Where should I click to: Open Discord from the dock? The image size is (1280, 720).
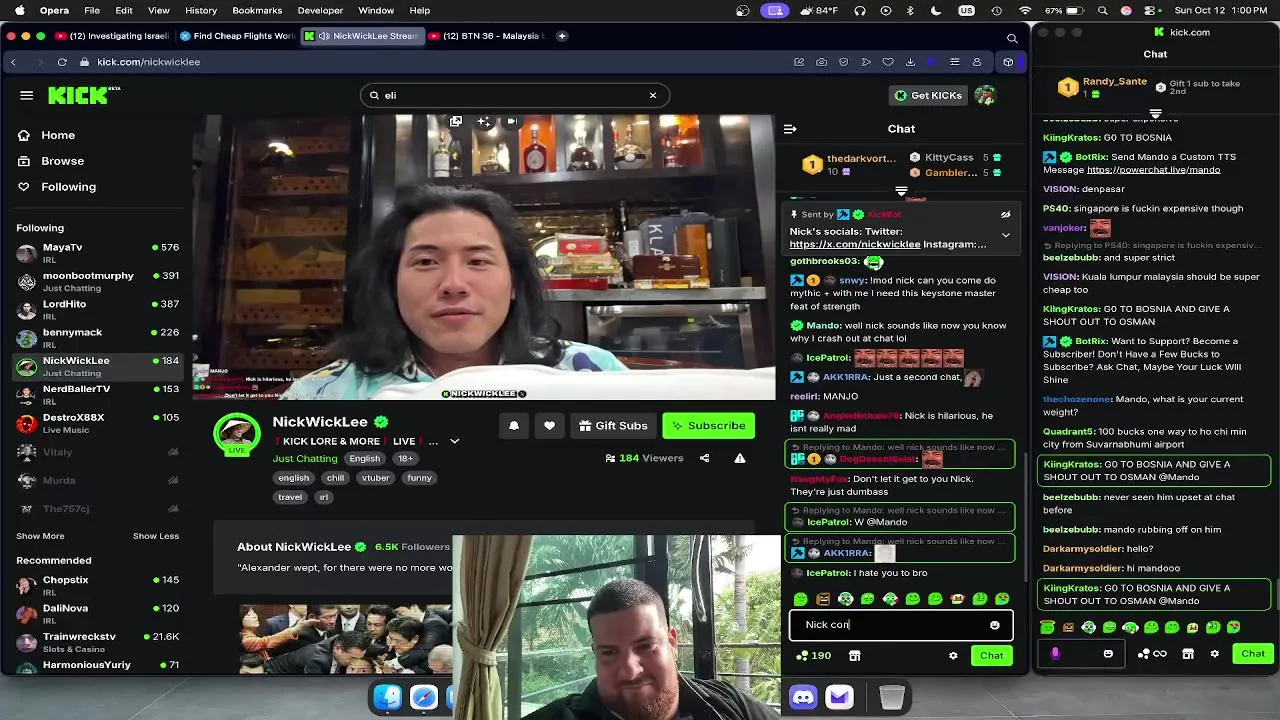[803, 697]
